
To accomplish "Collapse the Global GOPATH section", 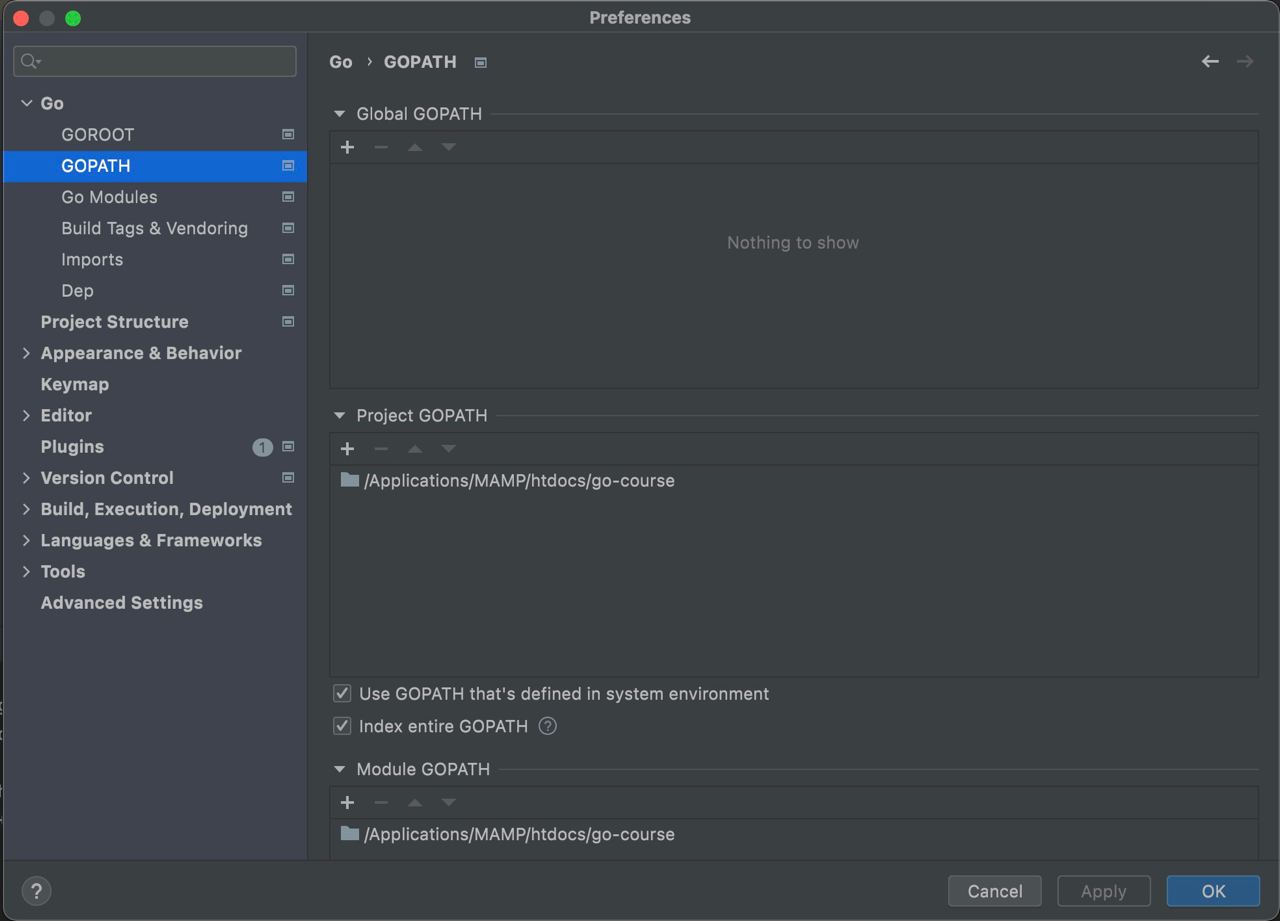I will pos(339,114).
